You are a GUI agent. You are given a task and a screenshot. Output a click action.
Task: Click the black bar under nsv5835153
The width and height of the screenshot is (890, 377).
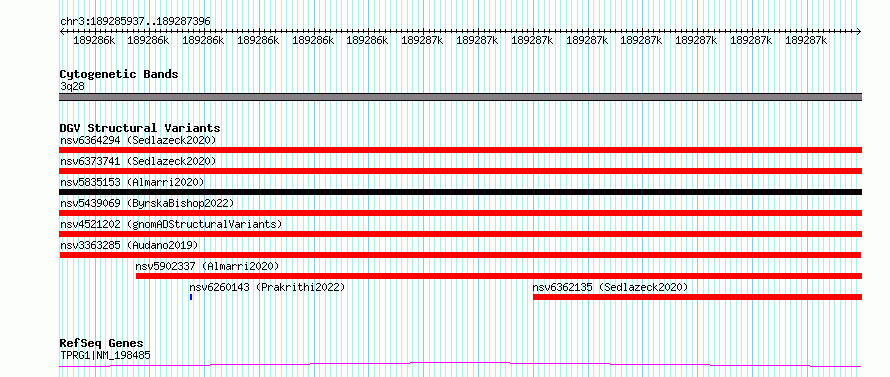[460, 192]
